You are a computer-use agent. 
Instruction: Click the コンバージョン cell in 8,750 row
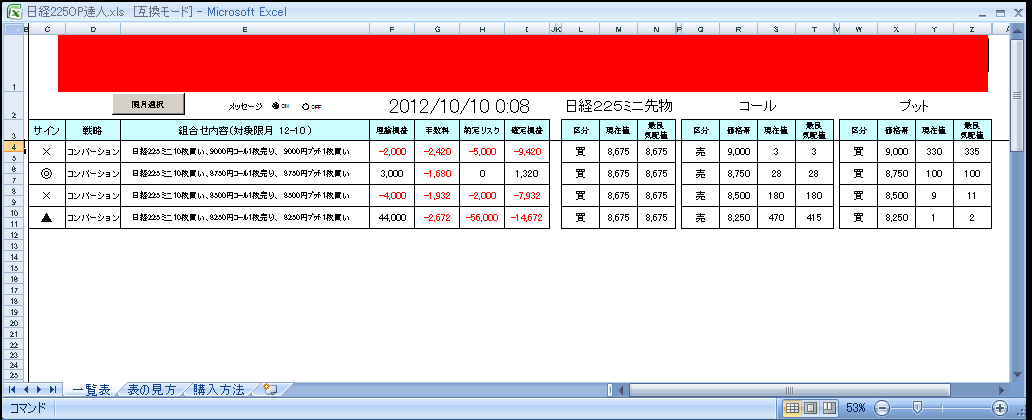click(93, 174)
